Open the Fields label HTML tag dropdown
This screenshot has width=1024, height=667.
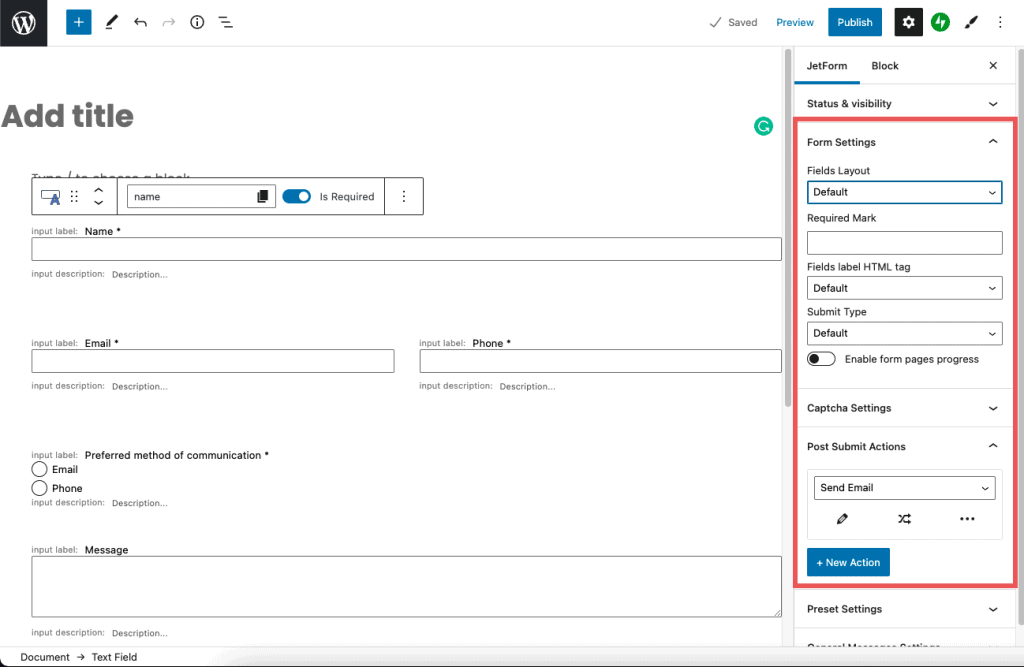(x=904, y=288)
